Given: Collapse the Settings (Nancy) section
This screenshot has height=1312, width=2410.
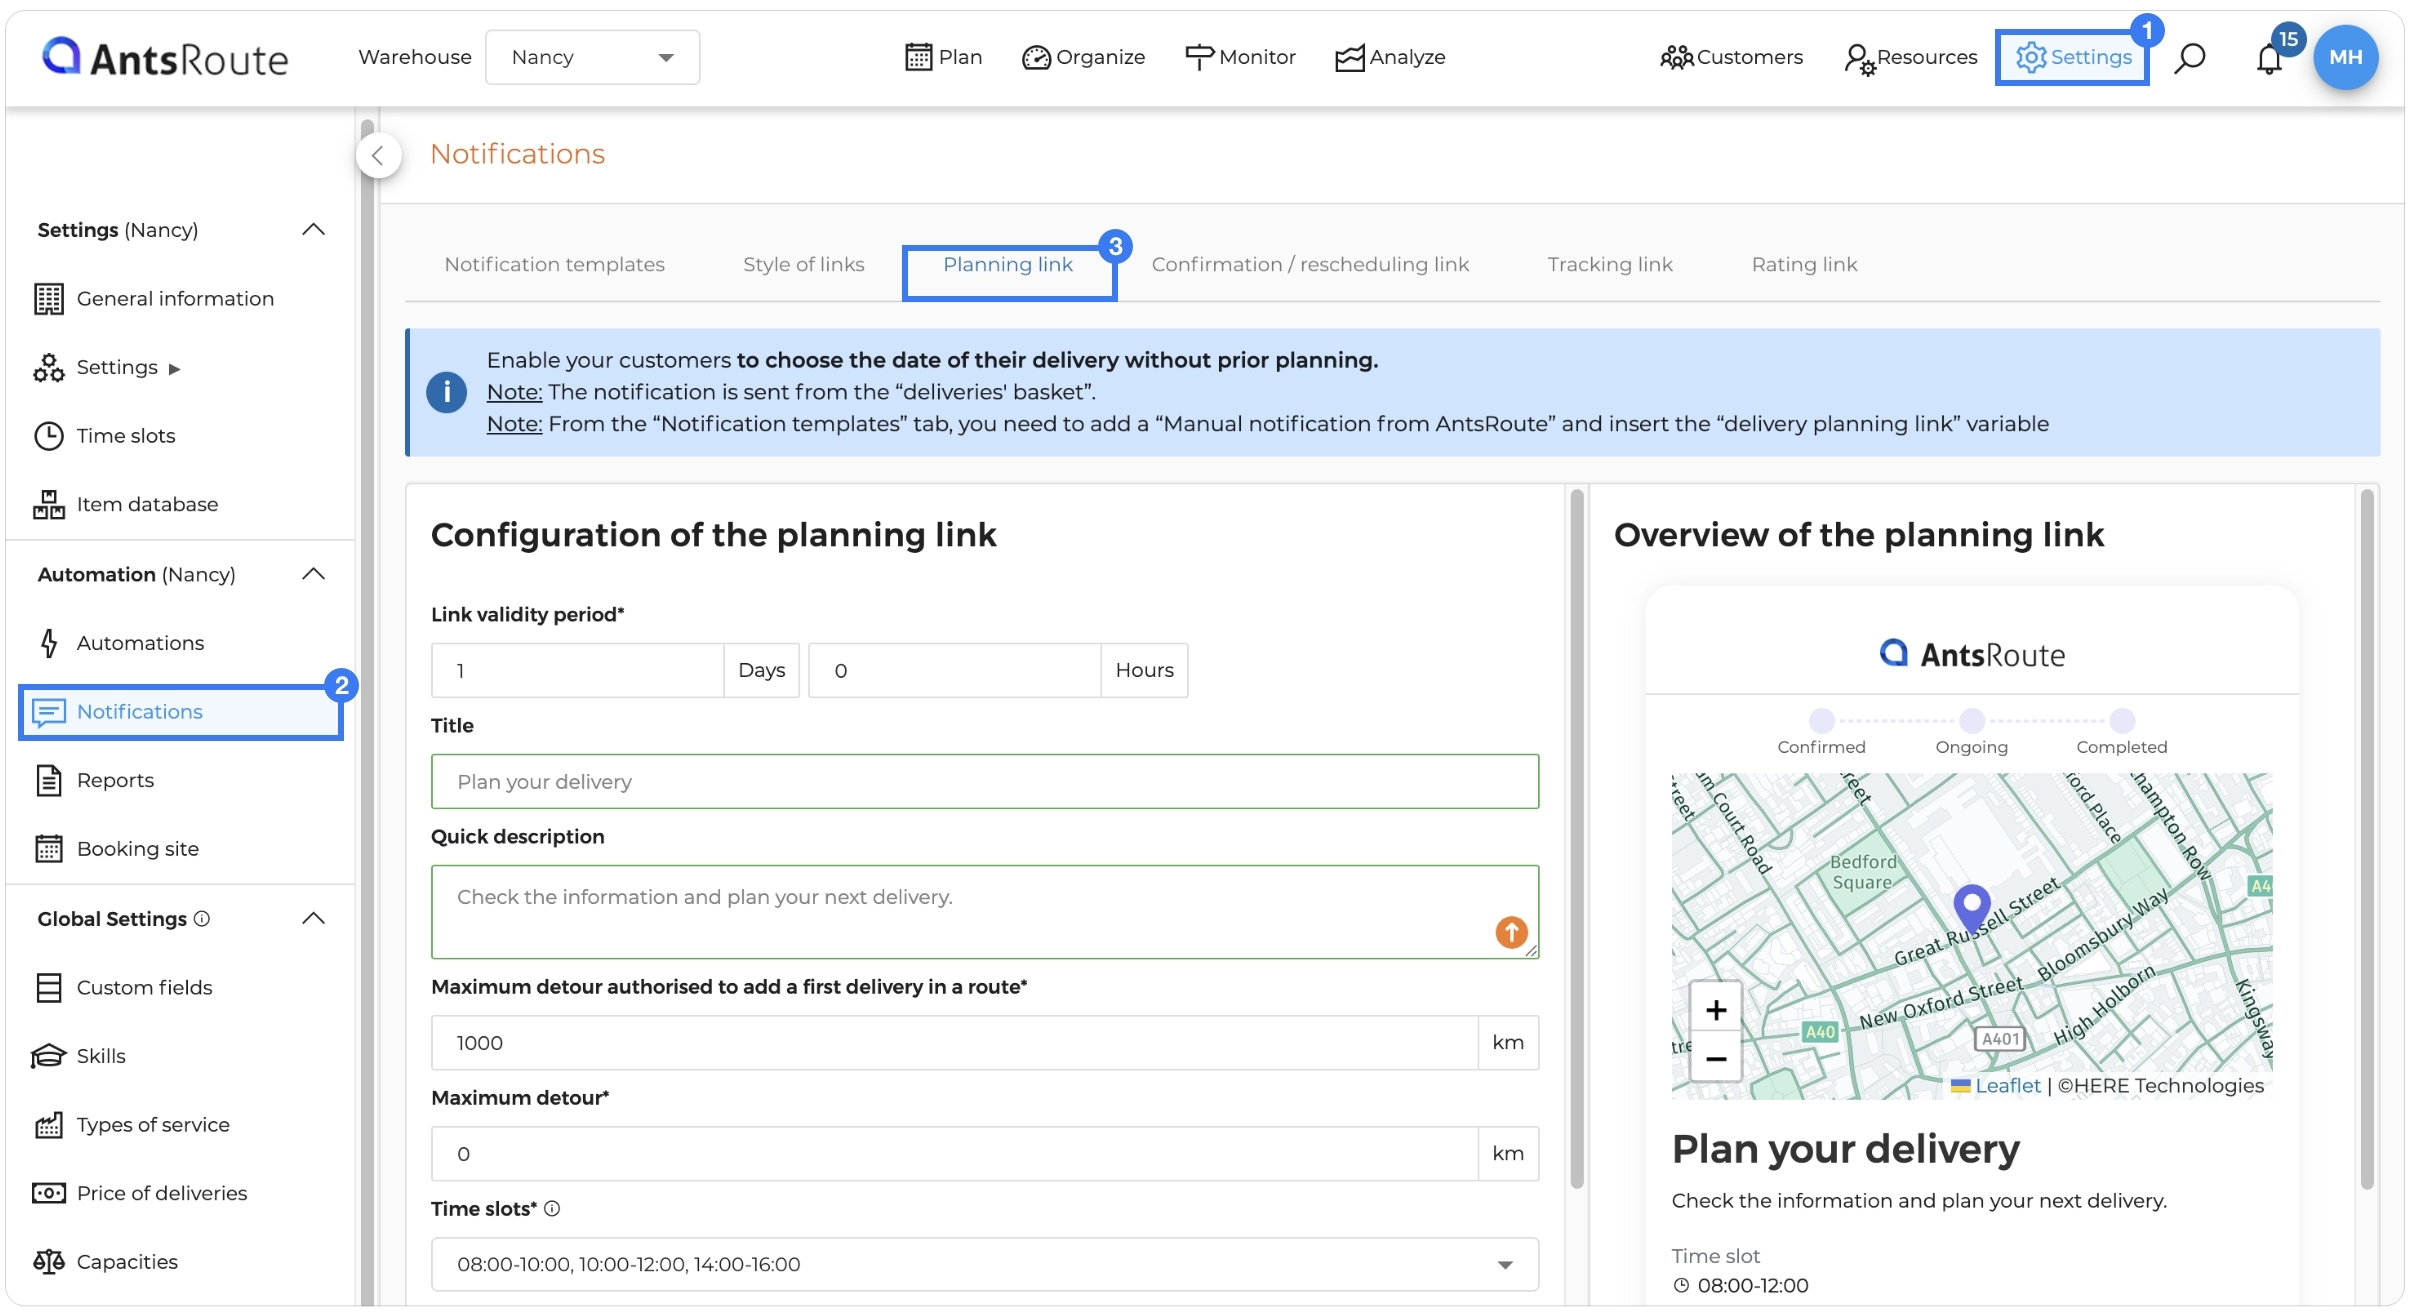Looking at the screenshot, I should (313, 229).
